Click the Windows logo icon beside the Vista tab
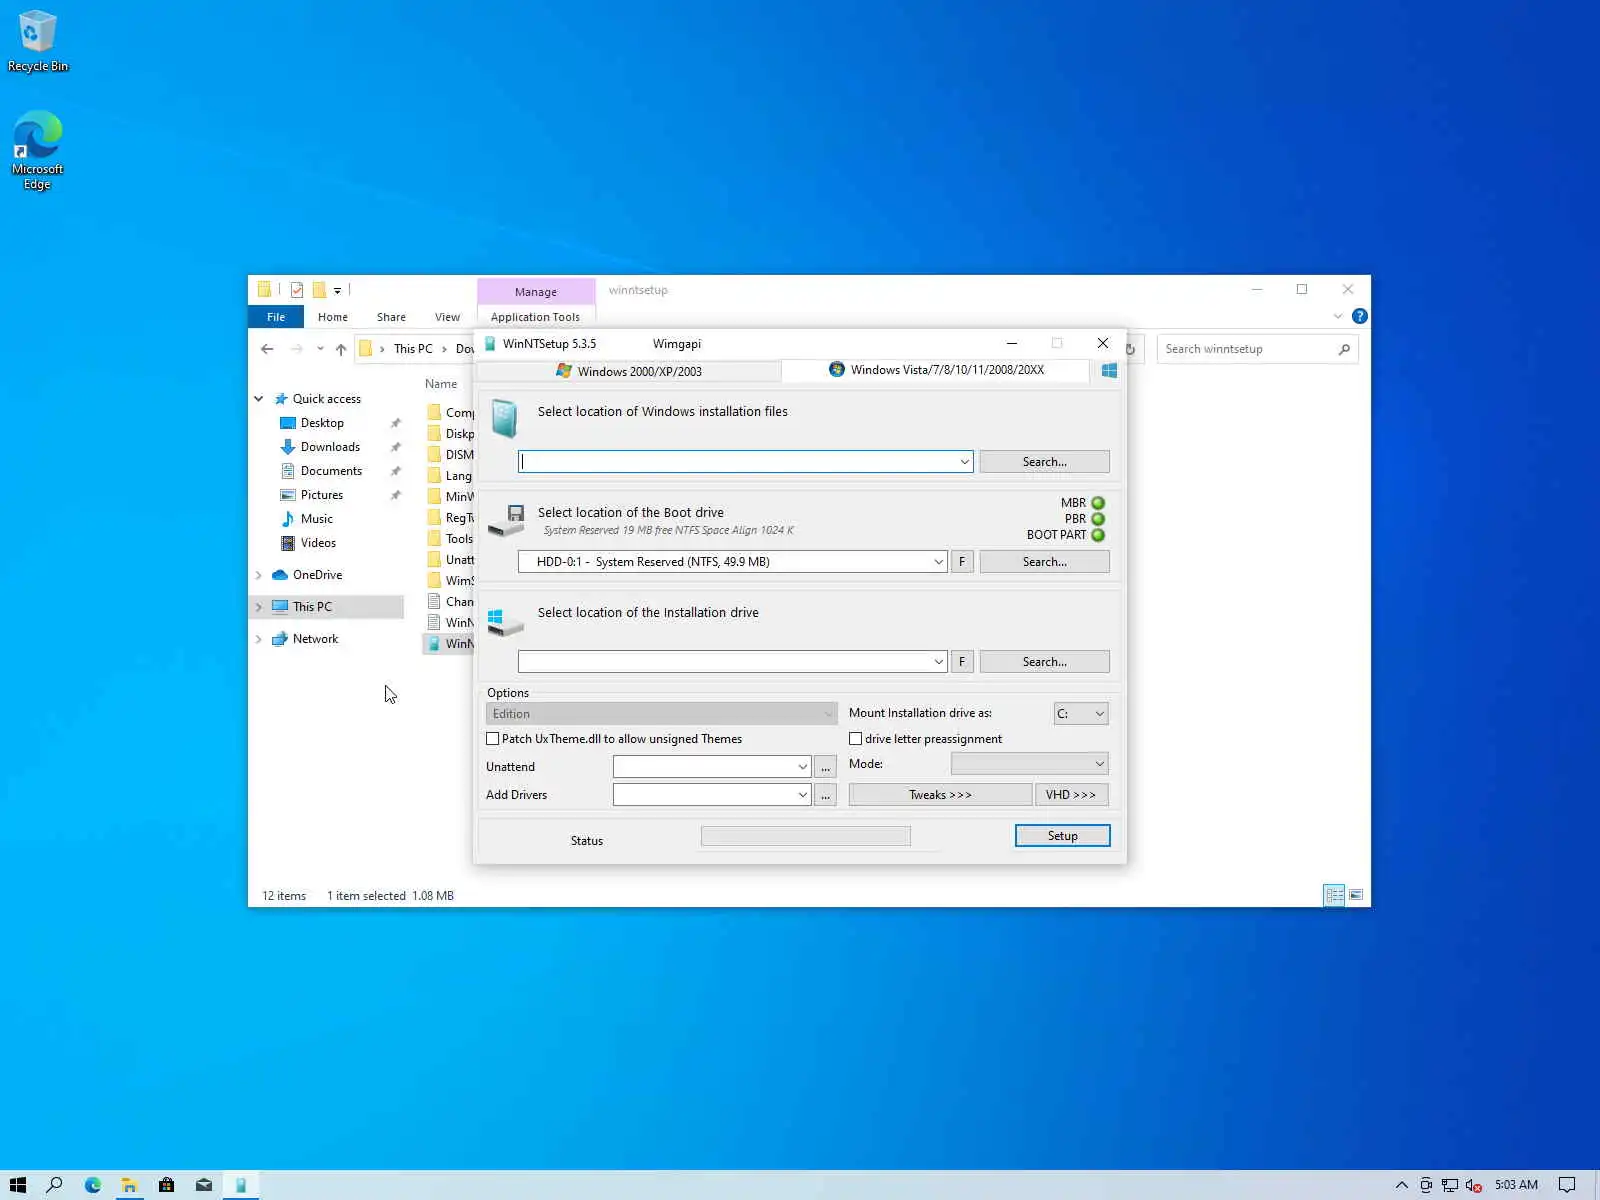This screenshot has height=1200, width=1600. tap(1109, 371)
